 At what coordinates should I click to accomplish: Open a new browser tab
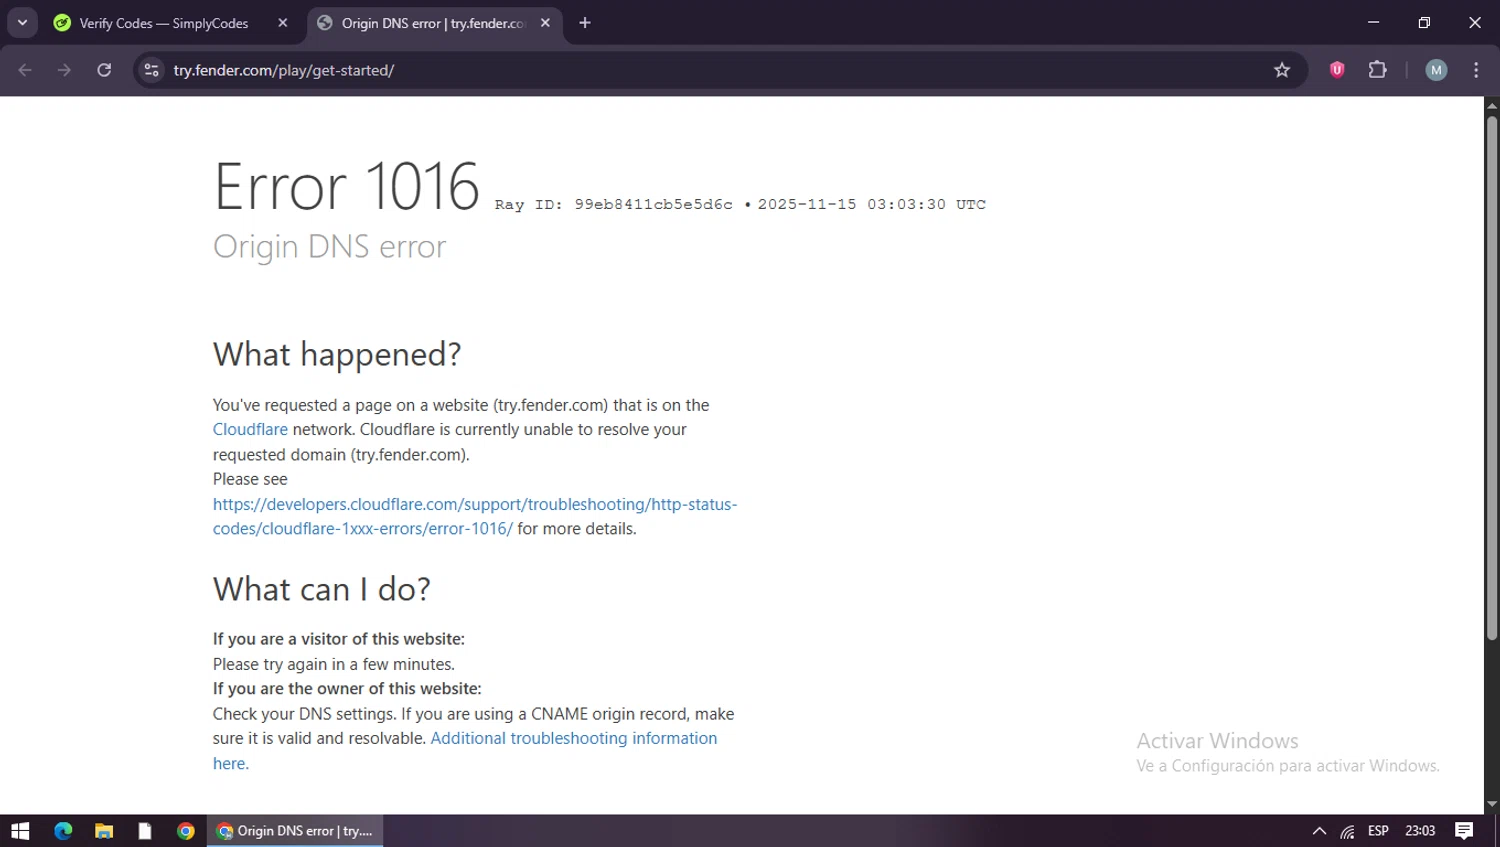pos(585,23)
